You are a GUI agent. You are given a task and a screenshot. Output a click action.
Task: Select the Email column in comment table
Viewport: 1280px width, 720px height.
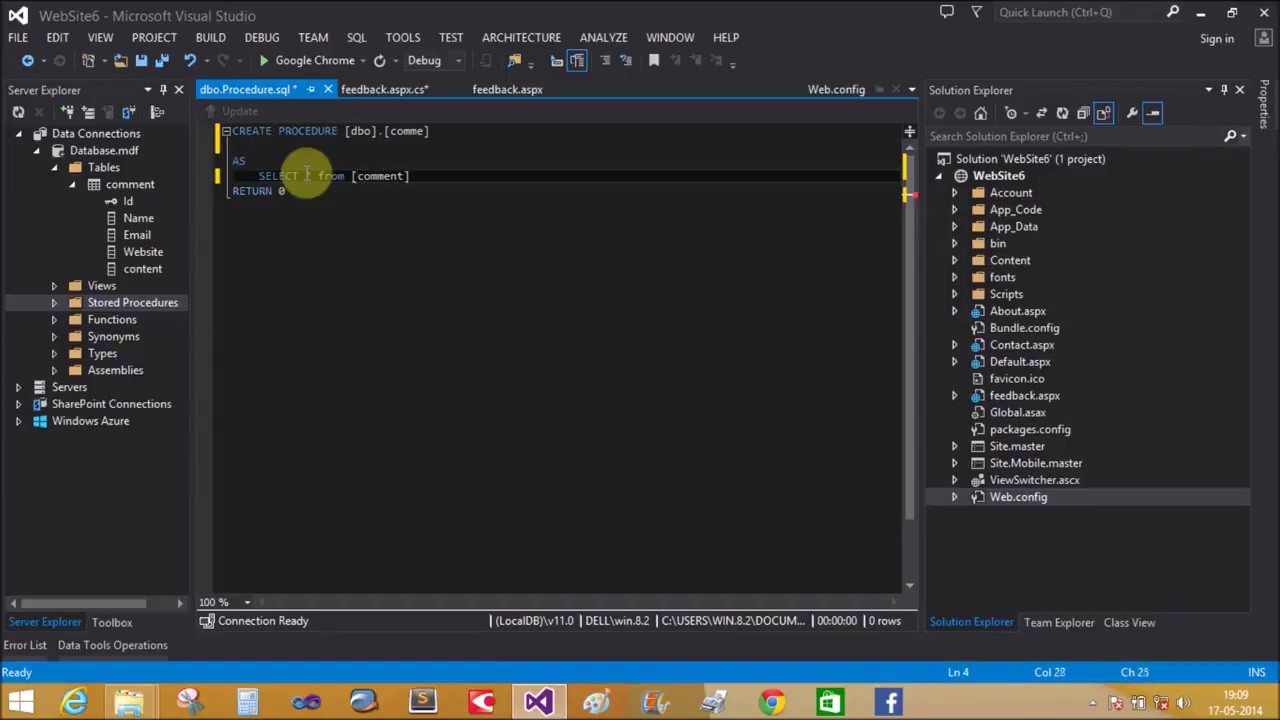tap(137, 235)
